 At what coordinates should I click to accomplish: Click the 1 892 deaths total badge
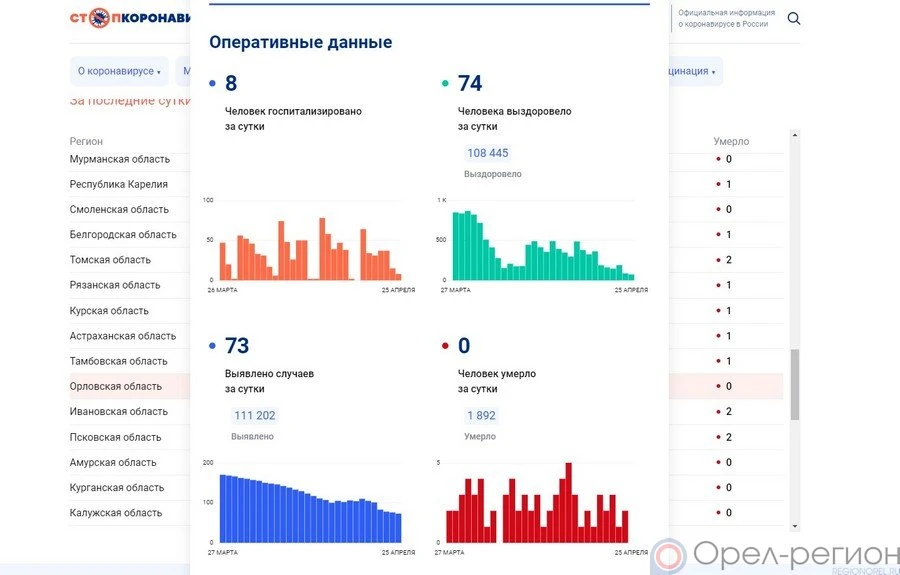[x=481, y=415]
